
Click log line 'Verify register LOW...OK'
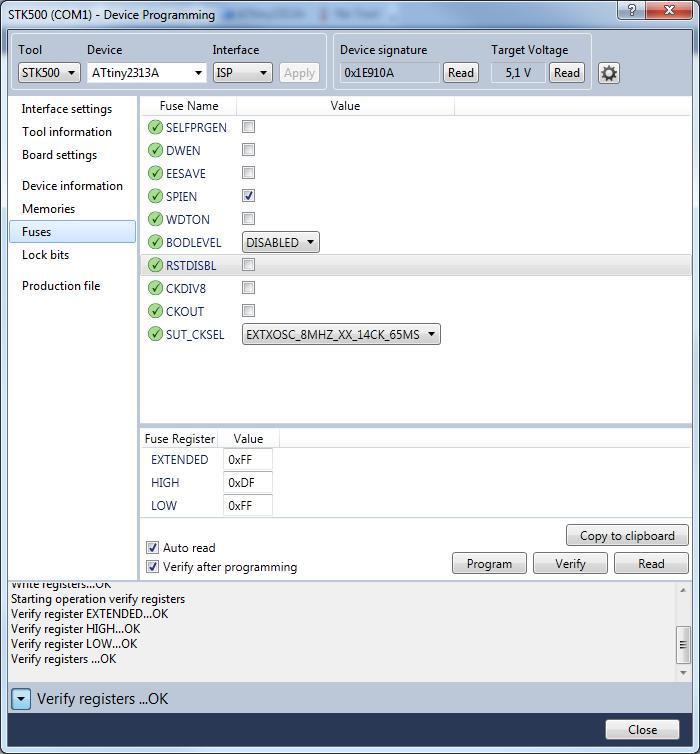coord(74,644)
